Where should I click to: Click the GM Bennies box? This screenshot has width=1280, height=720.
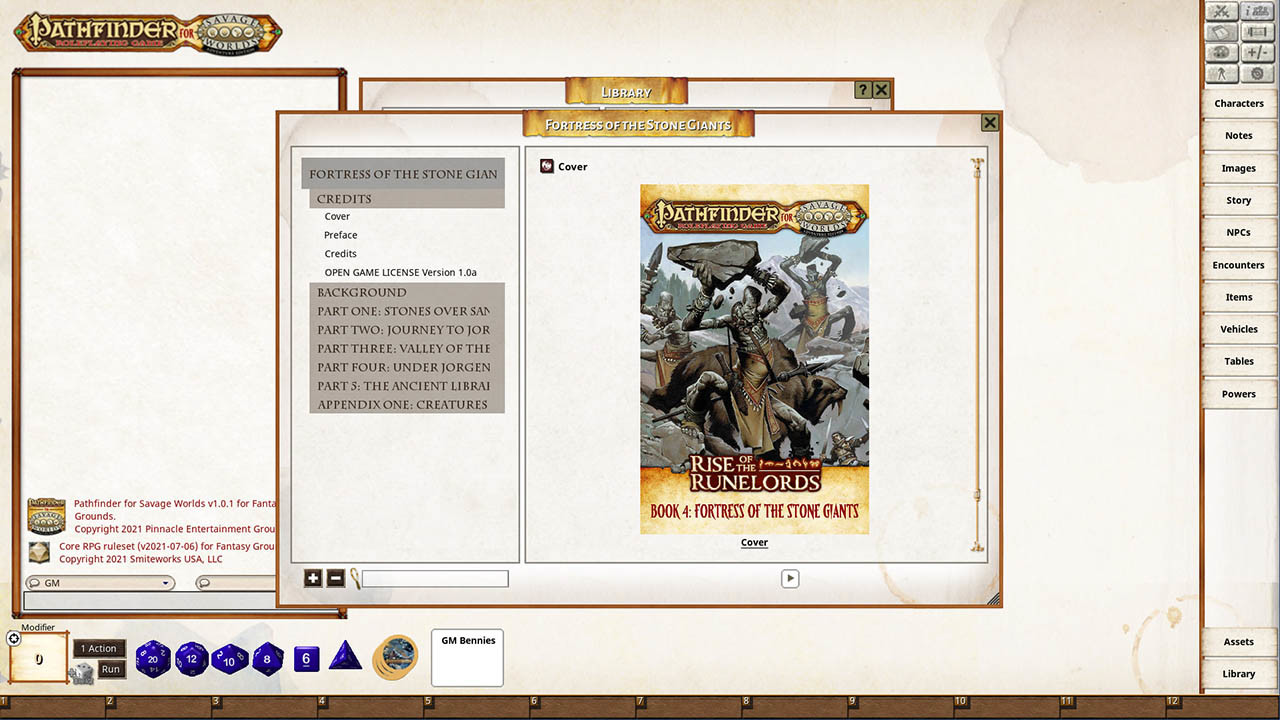tap(467, 657)
